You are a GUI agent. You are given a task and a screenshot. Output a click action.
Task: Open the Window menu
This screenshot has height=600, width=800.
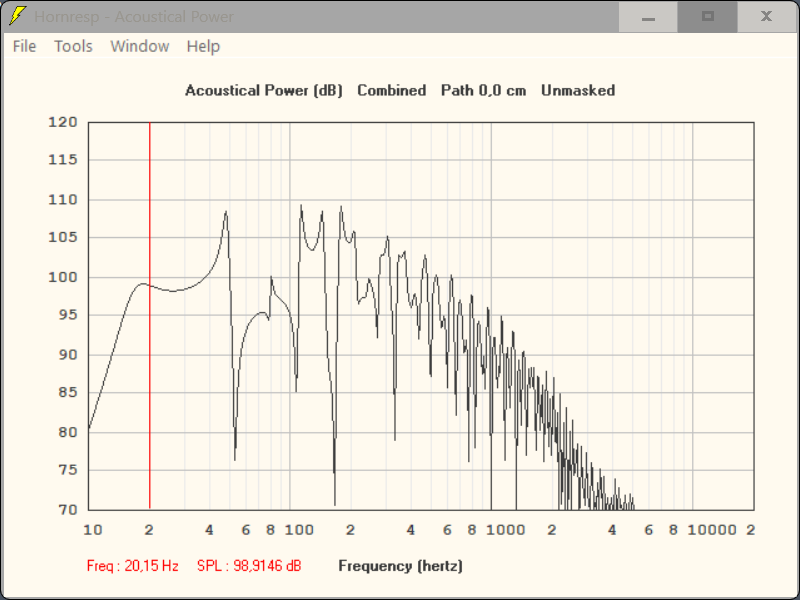tap(139, 46)
